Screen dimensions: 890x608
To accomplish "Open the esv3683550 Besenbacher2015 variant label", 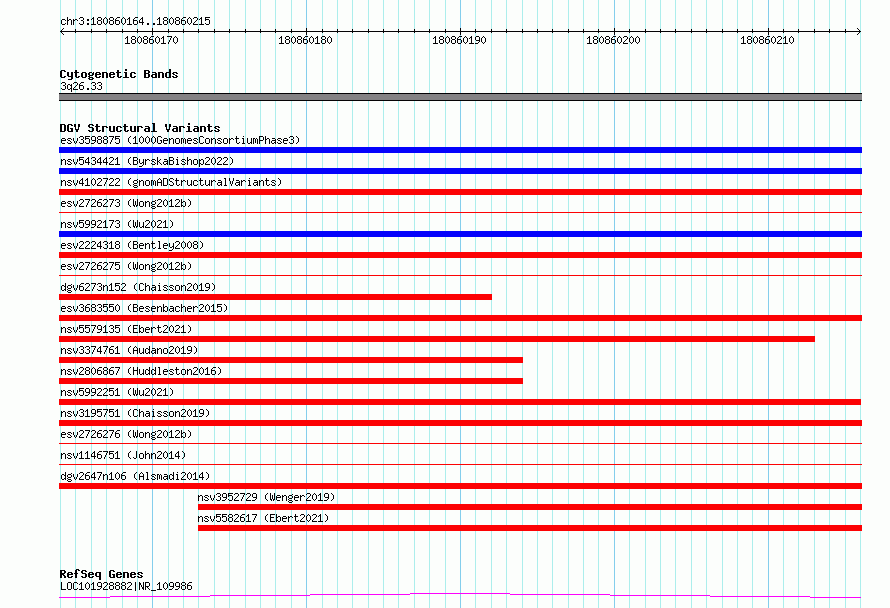I will (x=144, y=308).
